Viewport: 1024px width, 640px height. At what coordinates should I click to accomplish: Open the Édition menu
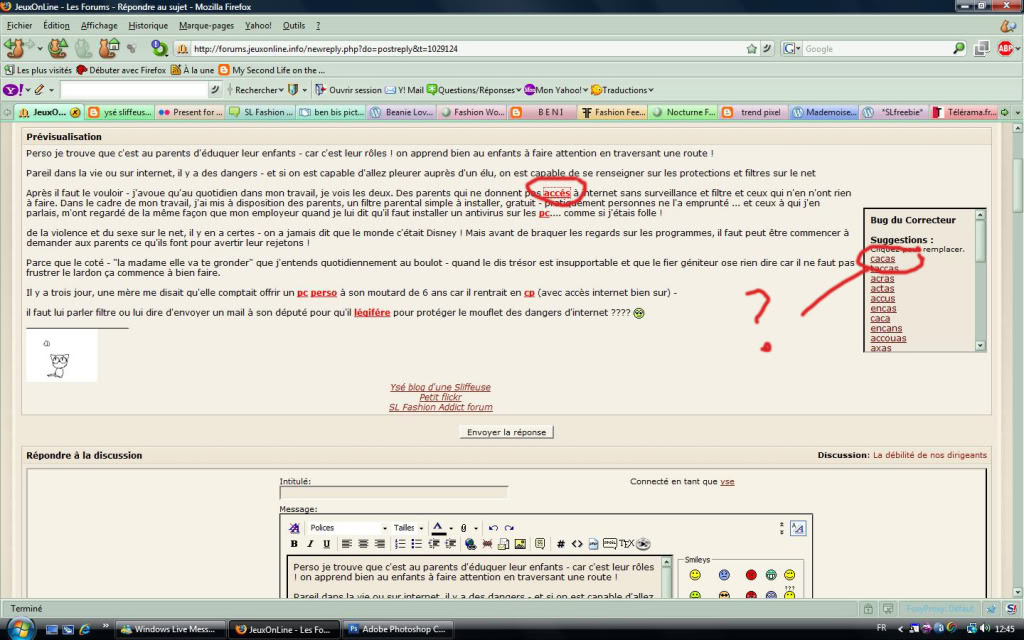click(x=56, y=25)
